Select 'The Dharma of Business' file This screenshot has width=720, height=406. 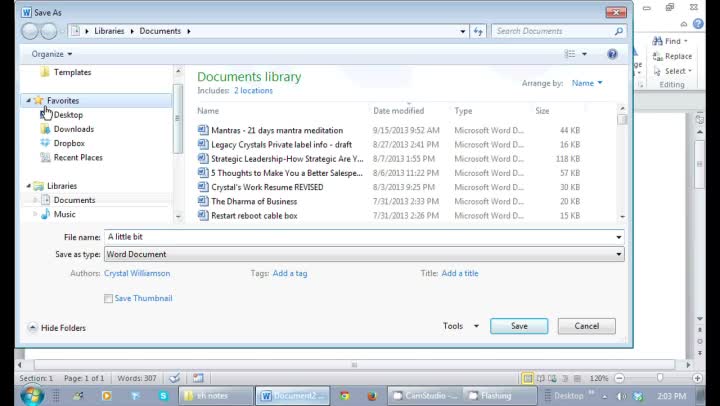click(x=254, y=201)
